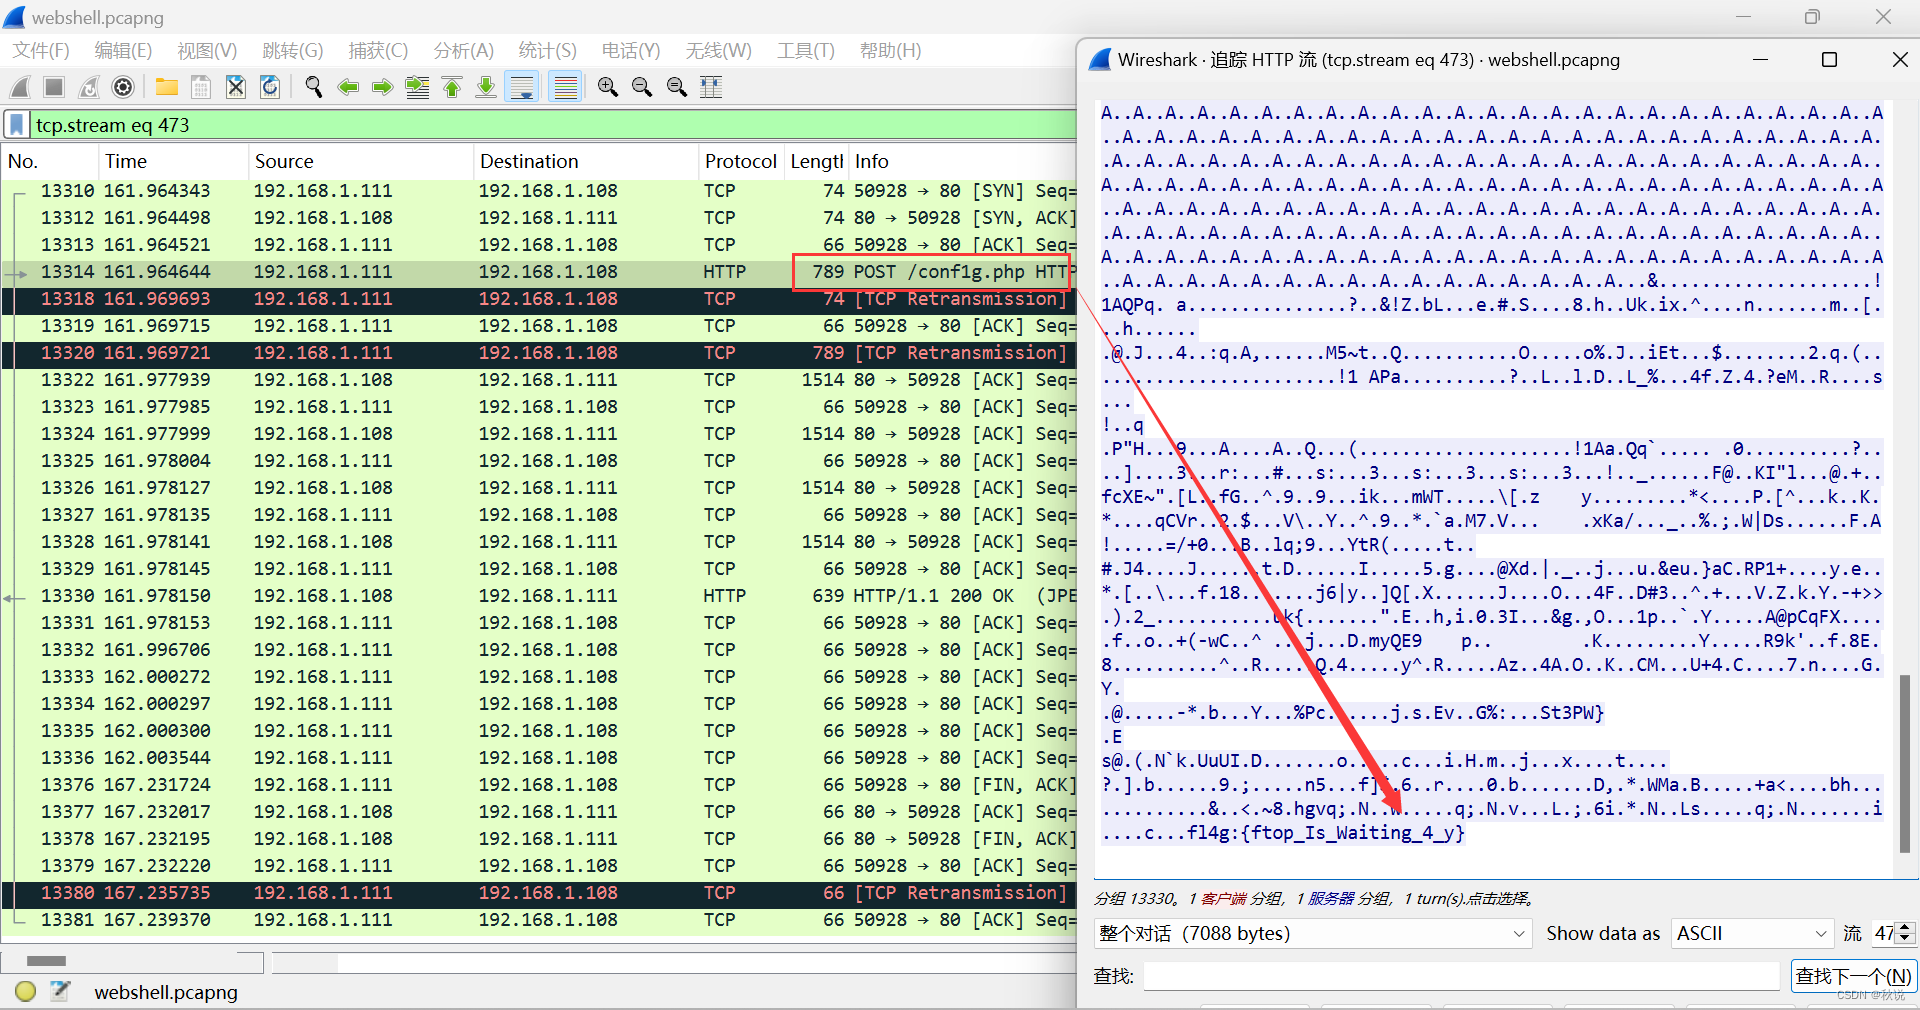This screenshot has height=1010, width=1920.
Task: Open find packet magnifier icon
Action: (x=314, y=87)
